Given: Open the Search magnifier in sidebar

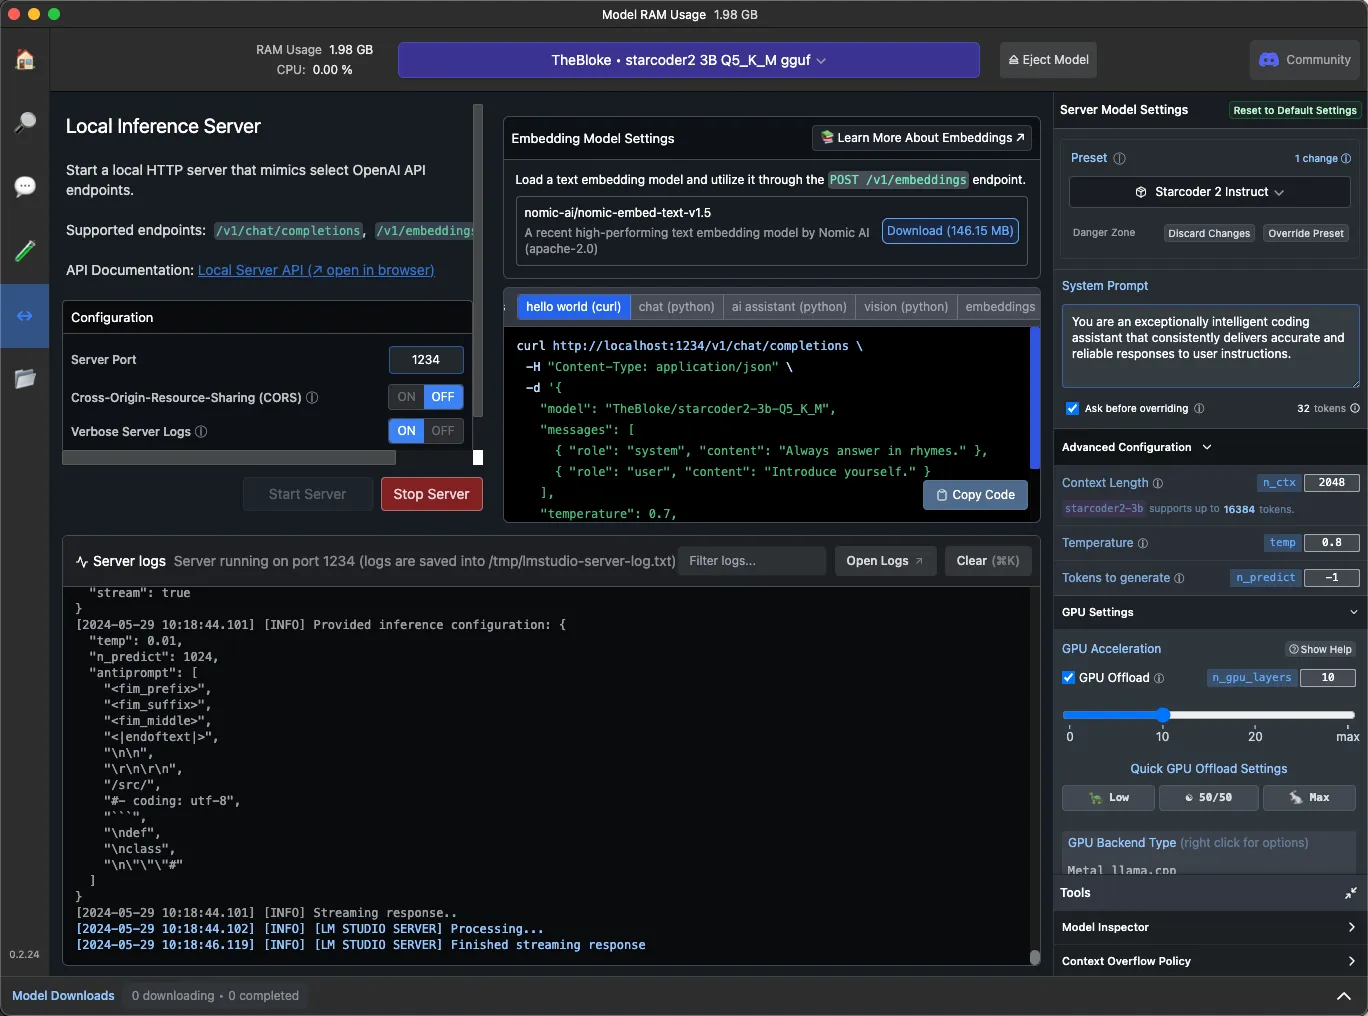Looking at the screenshot, I should click(x=25, y=123).
